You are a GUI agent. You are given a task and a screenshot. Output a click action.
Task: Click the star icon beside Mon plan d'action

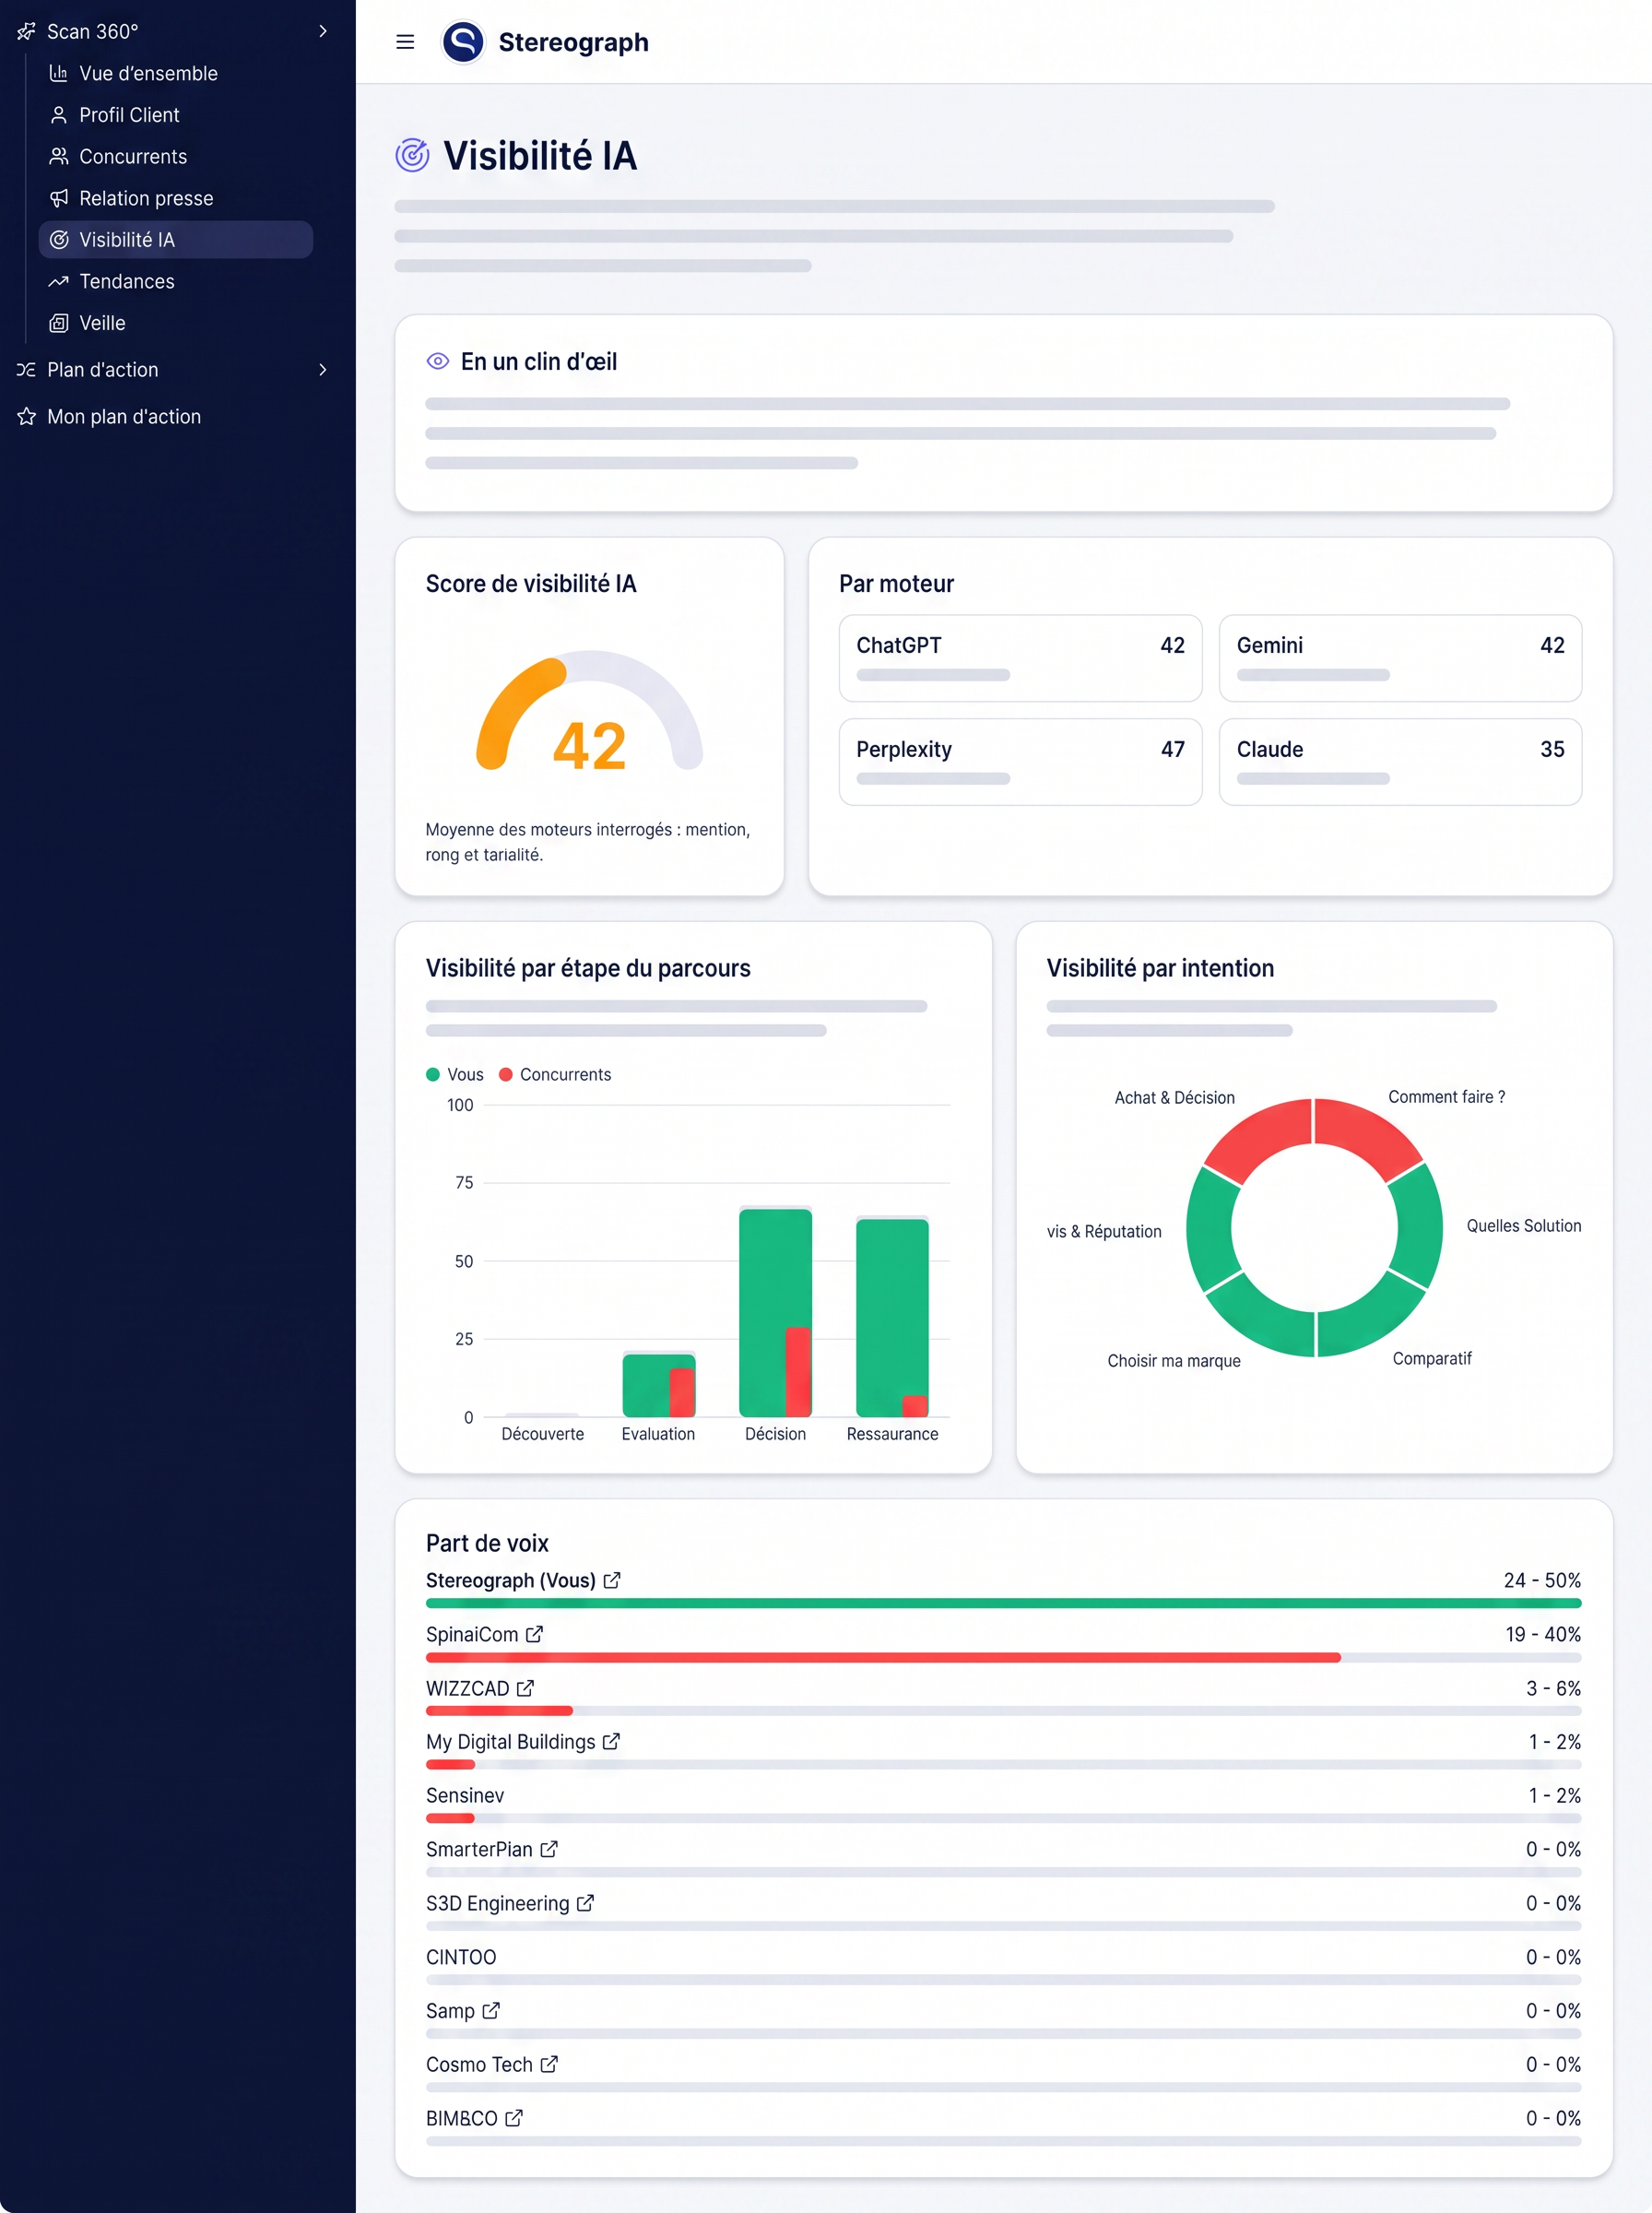pyautogui.click(x=26, y=417)
